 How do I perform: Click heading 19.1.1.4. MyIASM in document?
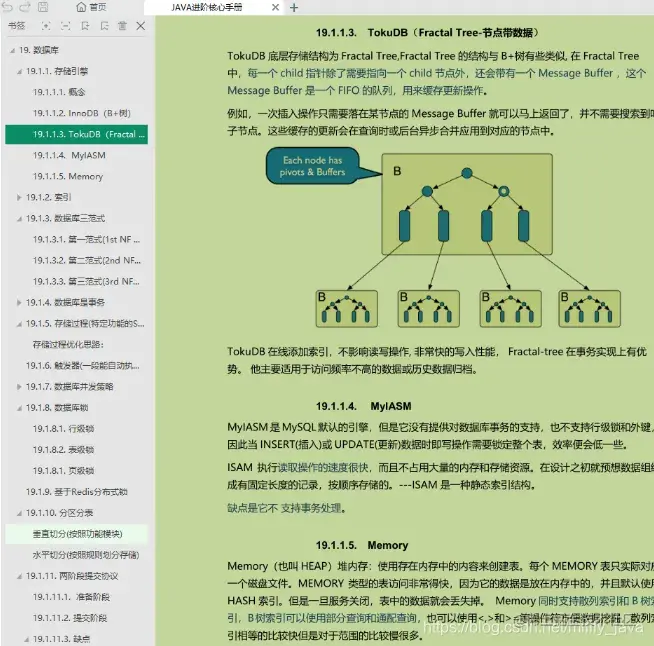coord(364,406)
